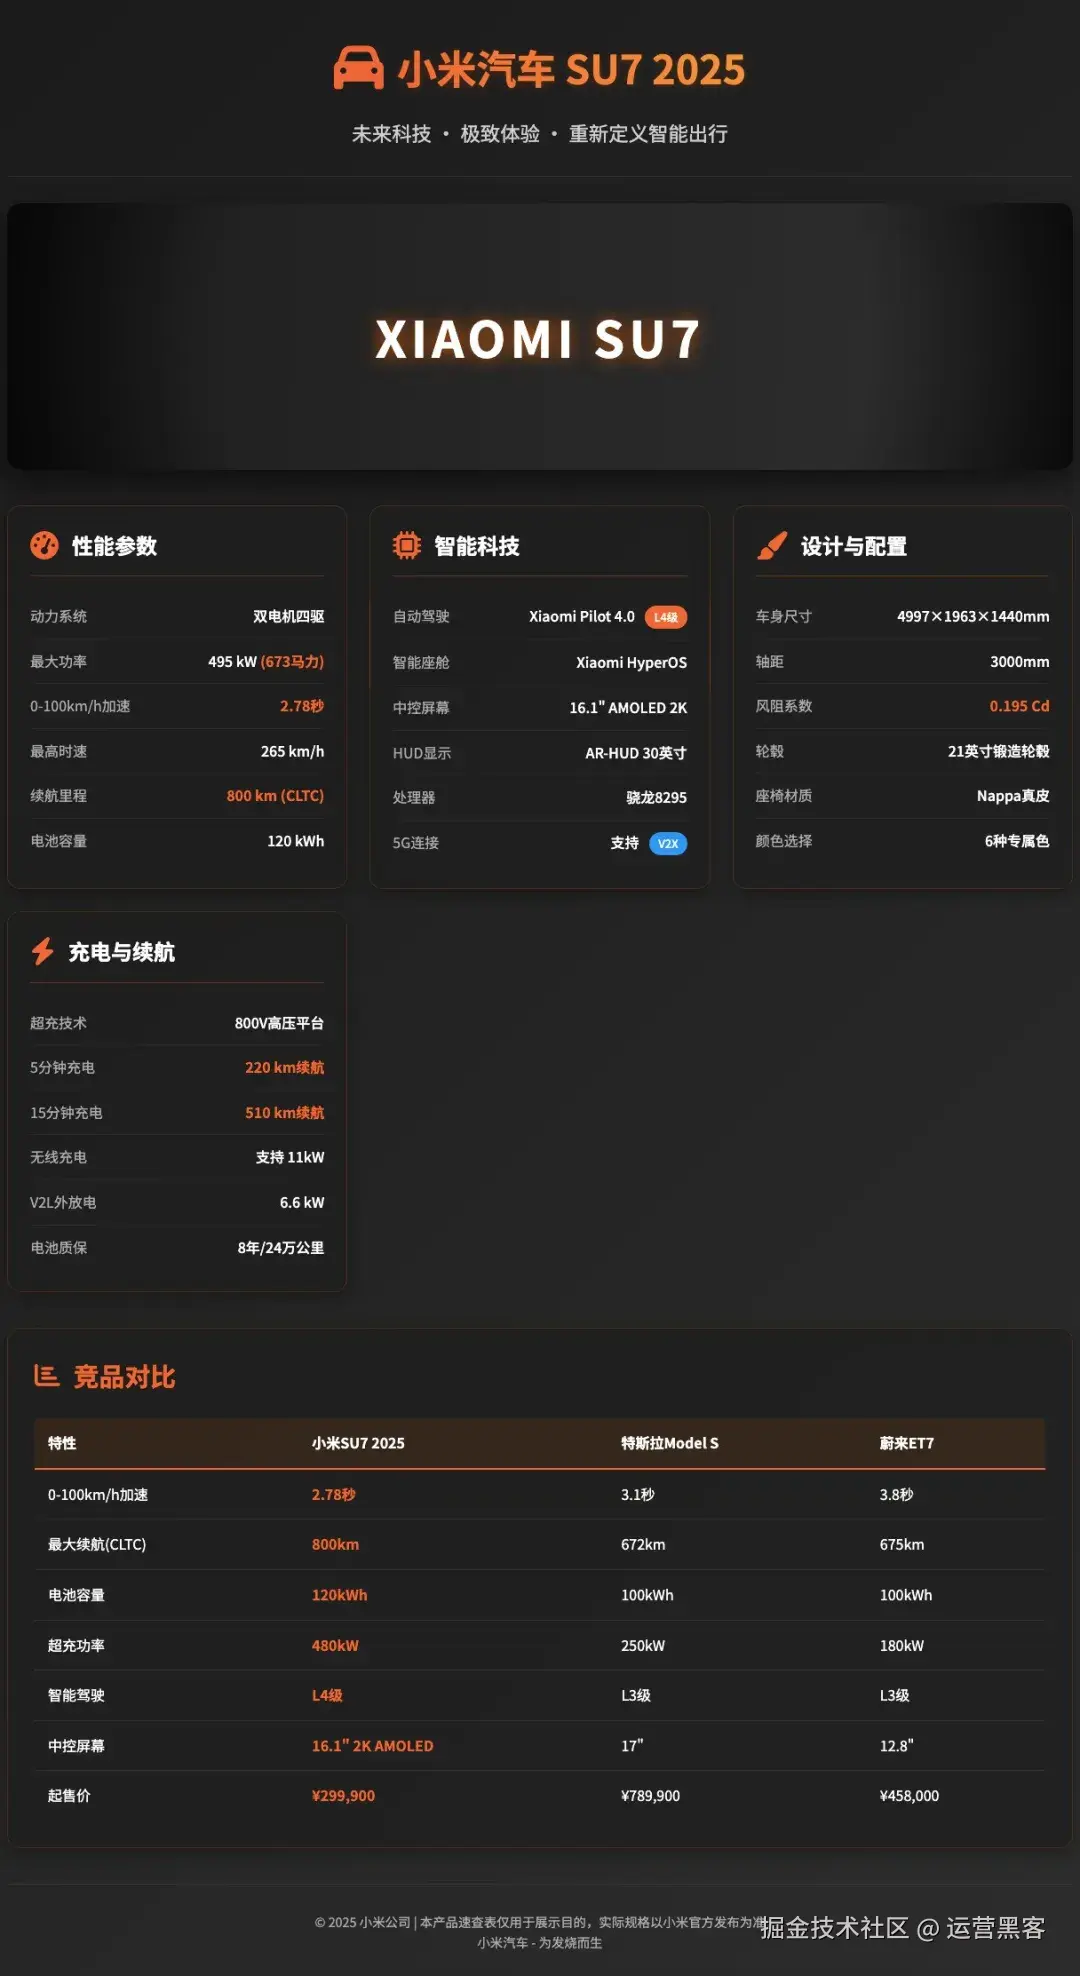The image size is (1080, 1976).
Task: Click the 小米SU7 2025 column header
Action: pyautogui.click(x=358, y=1443)
